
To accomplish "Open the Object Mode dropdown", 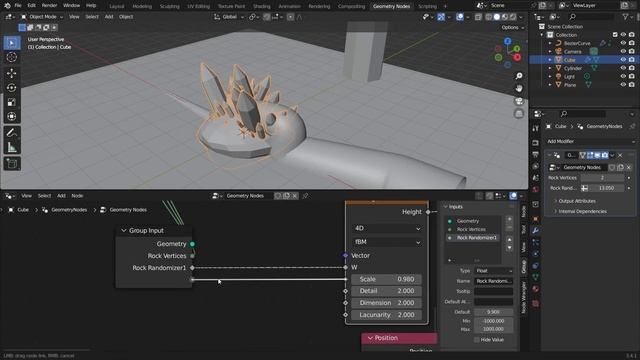I will click(42, 17).
